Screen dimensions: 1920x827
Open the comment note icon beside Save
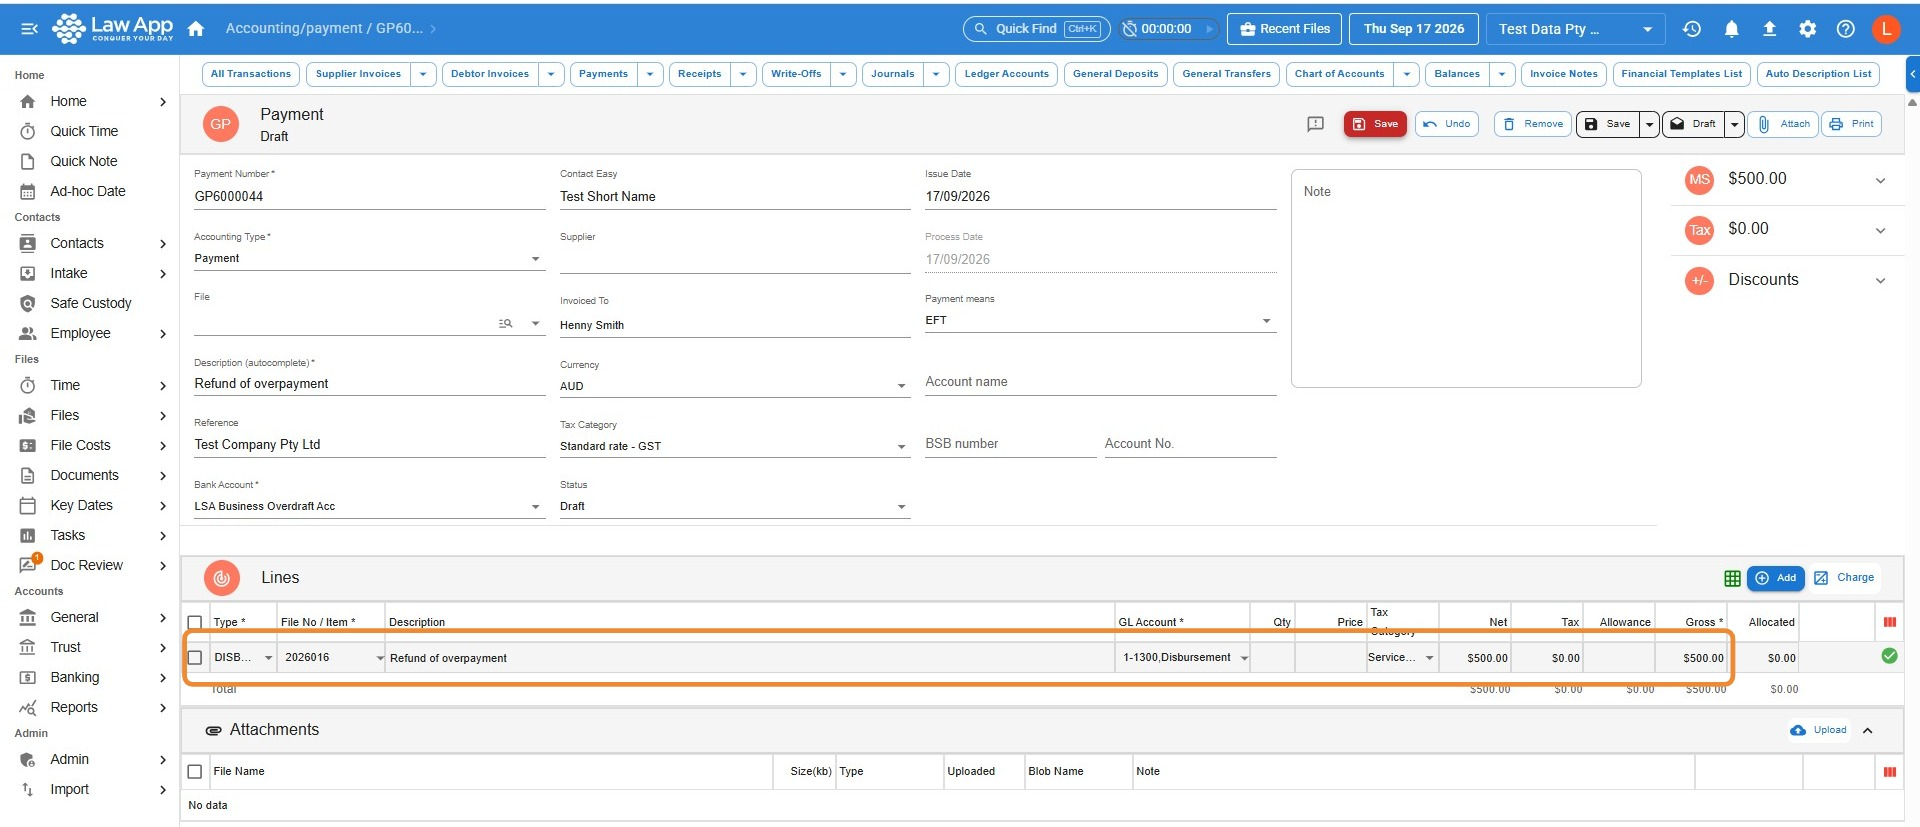tap(1315, 124)
